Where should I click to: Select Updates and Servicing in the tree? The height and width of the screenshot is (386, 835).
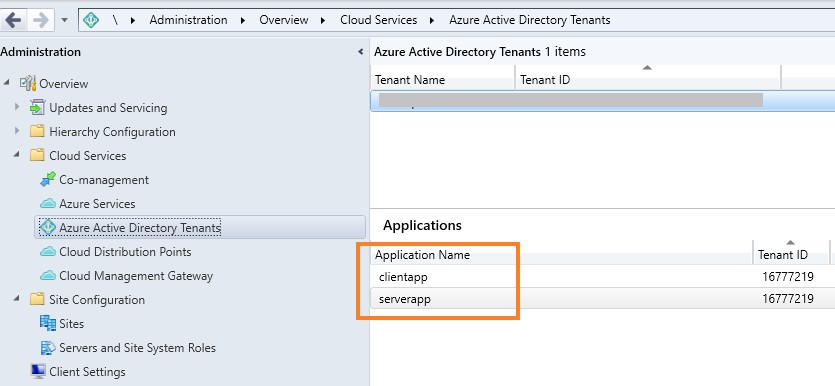coord(108,108)
